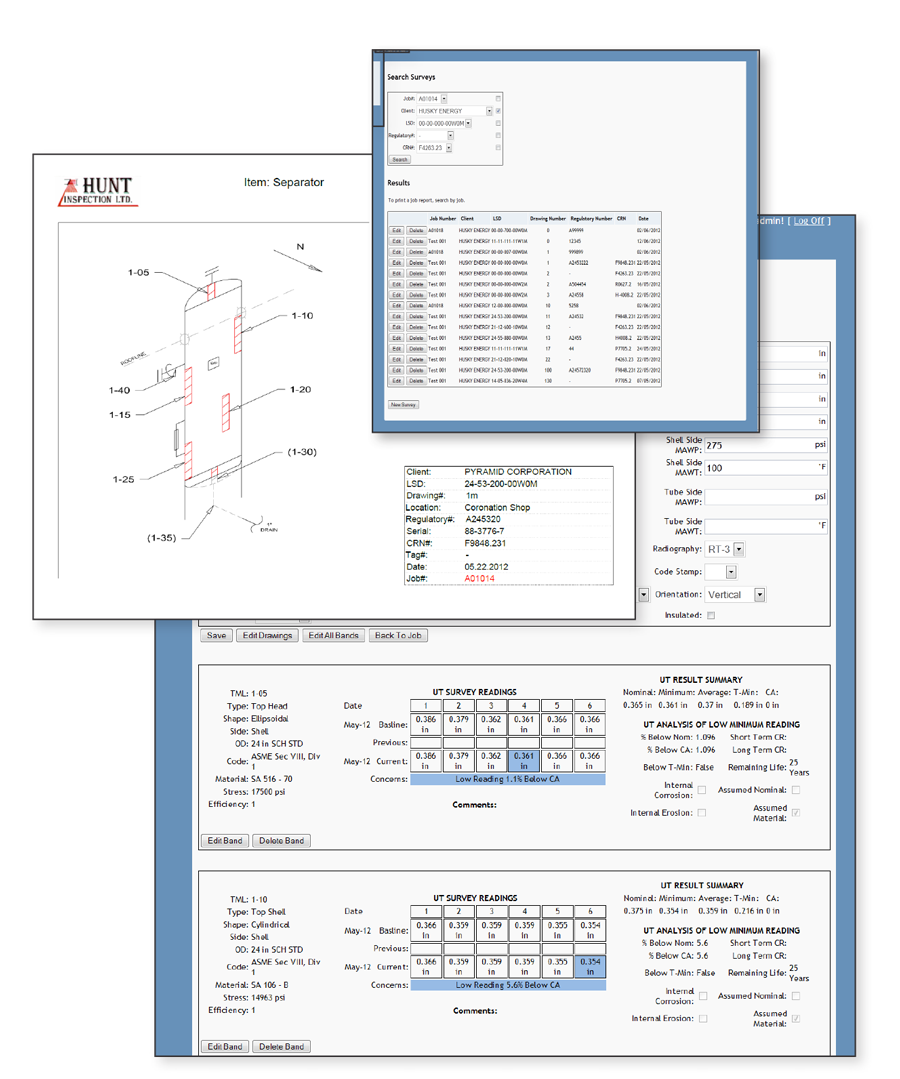Uncheck the Client filter checkbox in Search Surveys
Image resolution: width=900 pixels, height=1079 pixels.
coord(498,111)
